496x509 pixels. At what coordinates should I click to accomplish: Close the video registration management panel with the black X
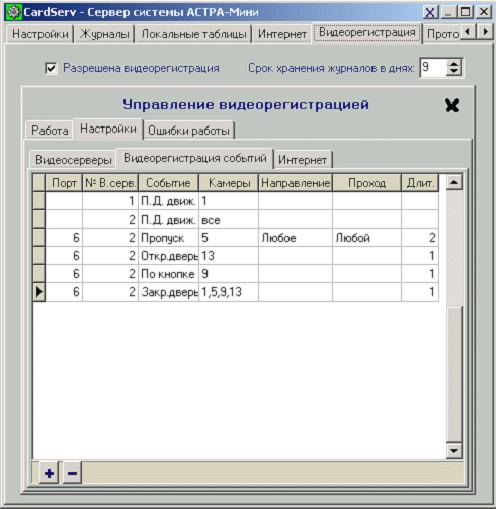pos(452,105)
